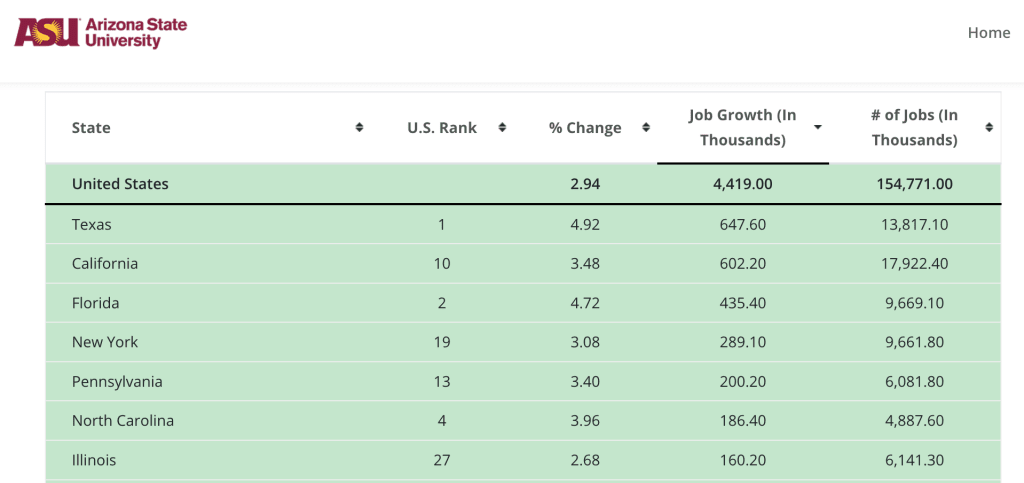Viewport: 1024px width, 483px height.
Task: Click the U.S. Rank column header
Action: tap(442, 128)
